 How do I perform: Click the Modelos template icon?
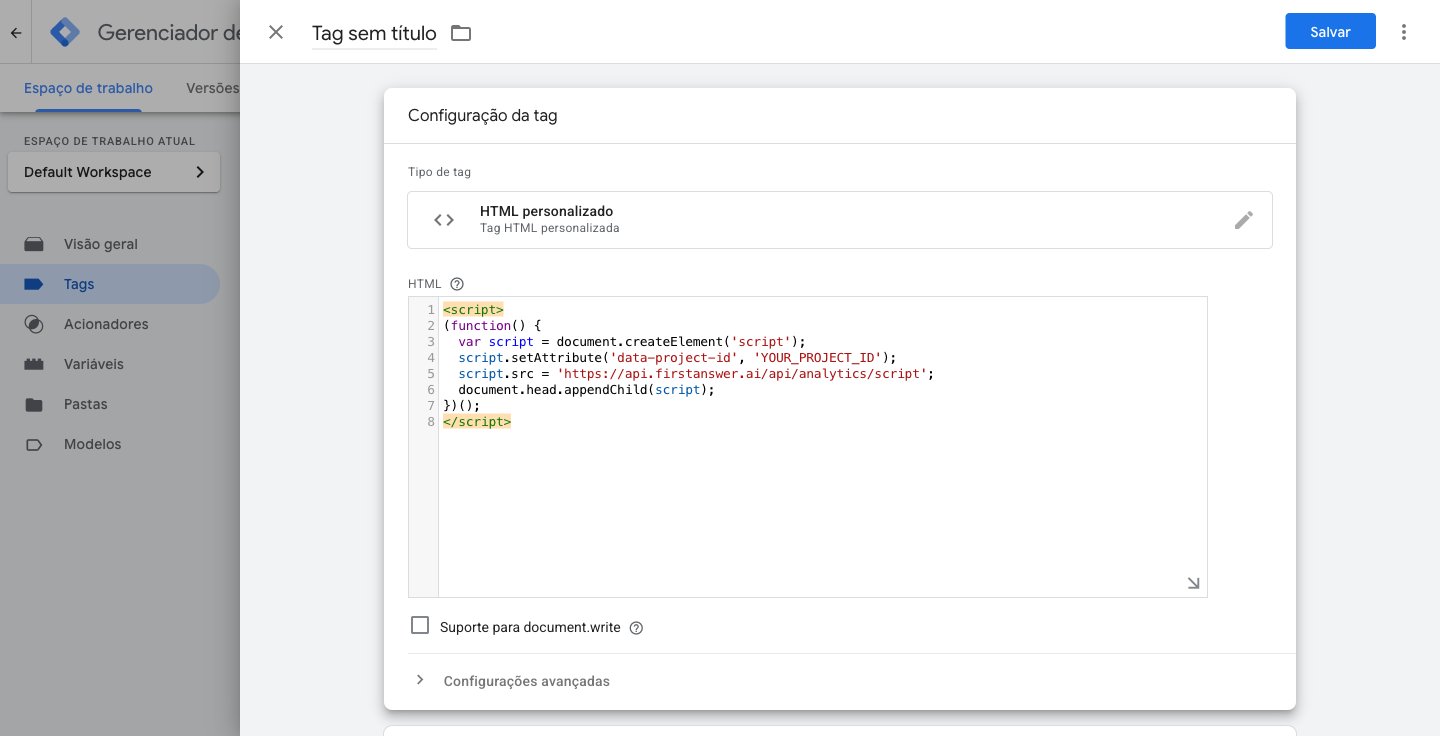(34, 444)
